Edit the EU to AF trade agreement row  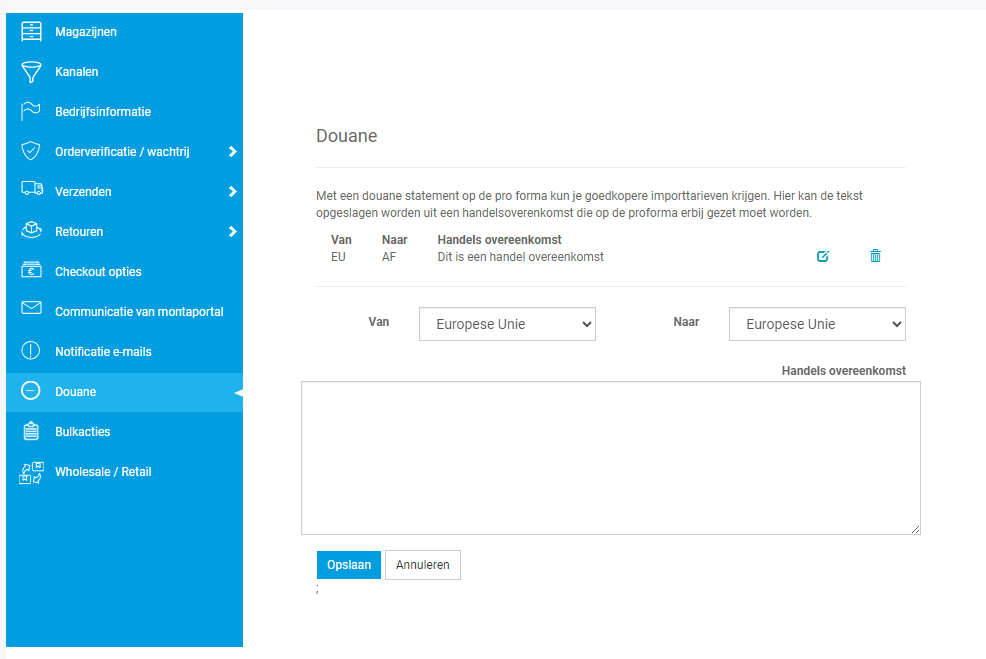pos(823,256)
